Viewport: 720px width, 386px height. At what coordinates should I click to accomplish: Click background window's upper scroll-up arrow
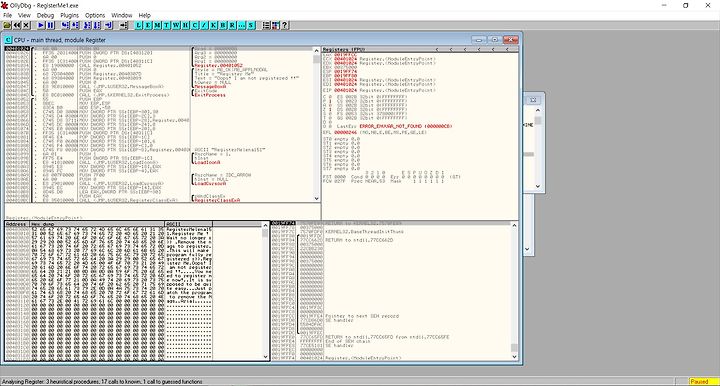point(538,111)
